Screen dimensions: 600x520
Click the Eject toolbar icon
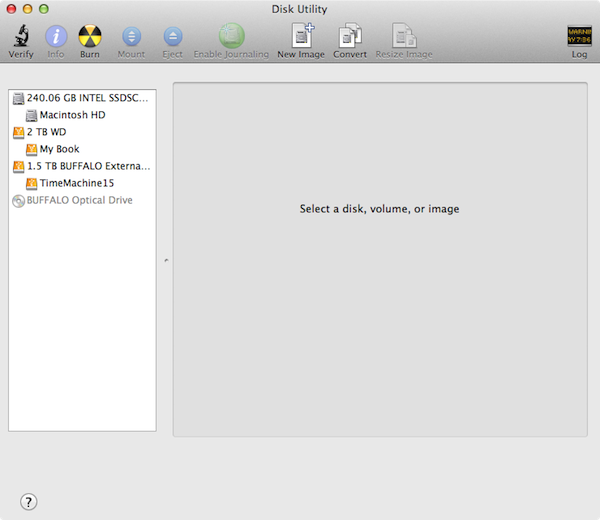click(173, 36)
